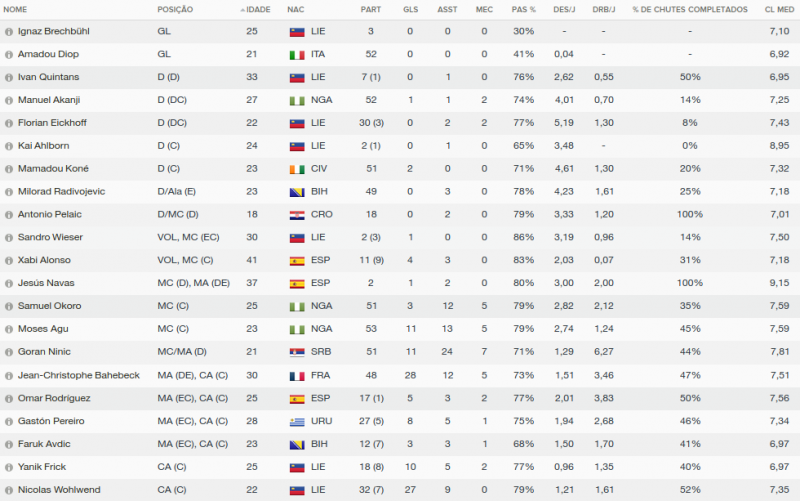Sort table by POSIÇÃO column header
Screen dimensions: 800x501
tap(175, 9)
